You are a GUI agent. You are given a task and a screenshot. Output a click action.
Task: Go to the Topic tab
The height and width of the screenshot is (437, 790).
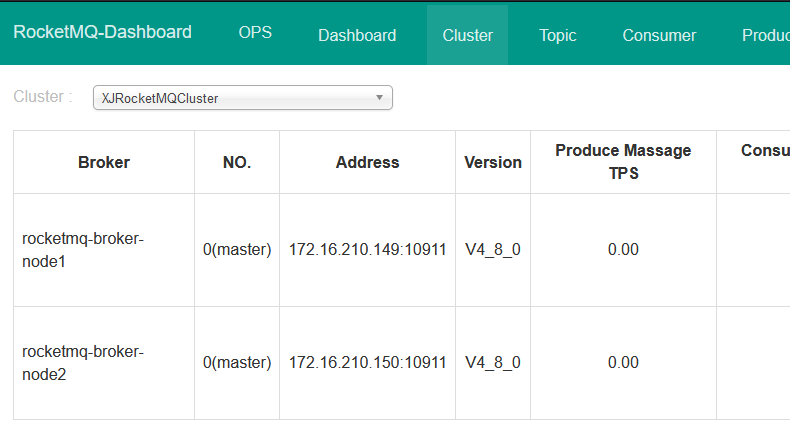(558, 35)
